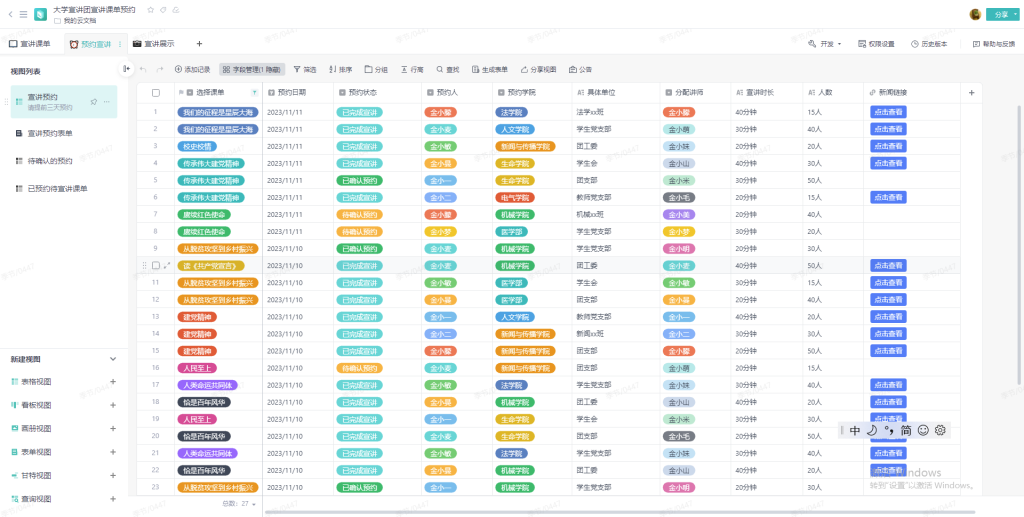Viewport: 1024px width, 517px height.
Task: Tick the select-all checkbox in table header
Action: (x=155, y=93)
